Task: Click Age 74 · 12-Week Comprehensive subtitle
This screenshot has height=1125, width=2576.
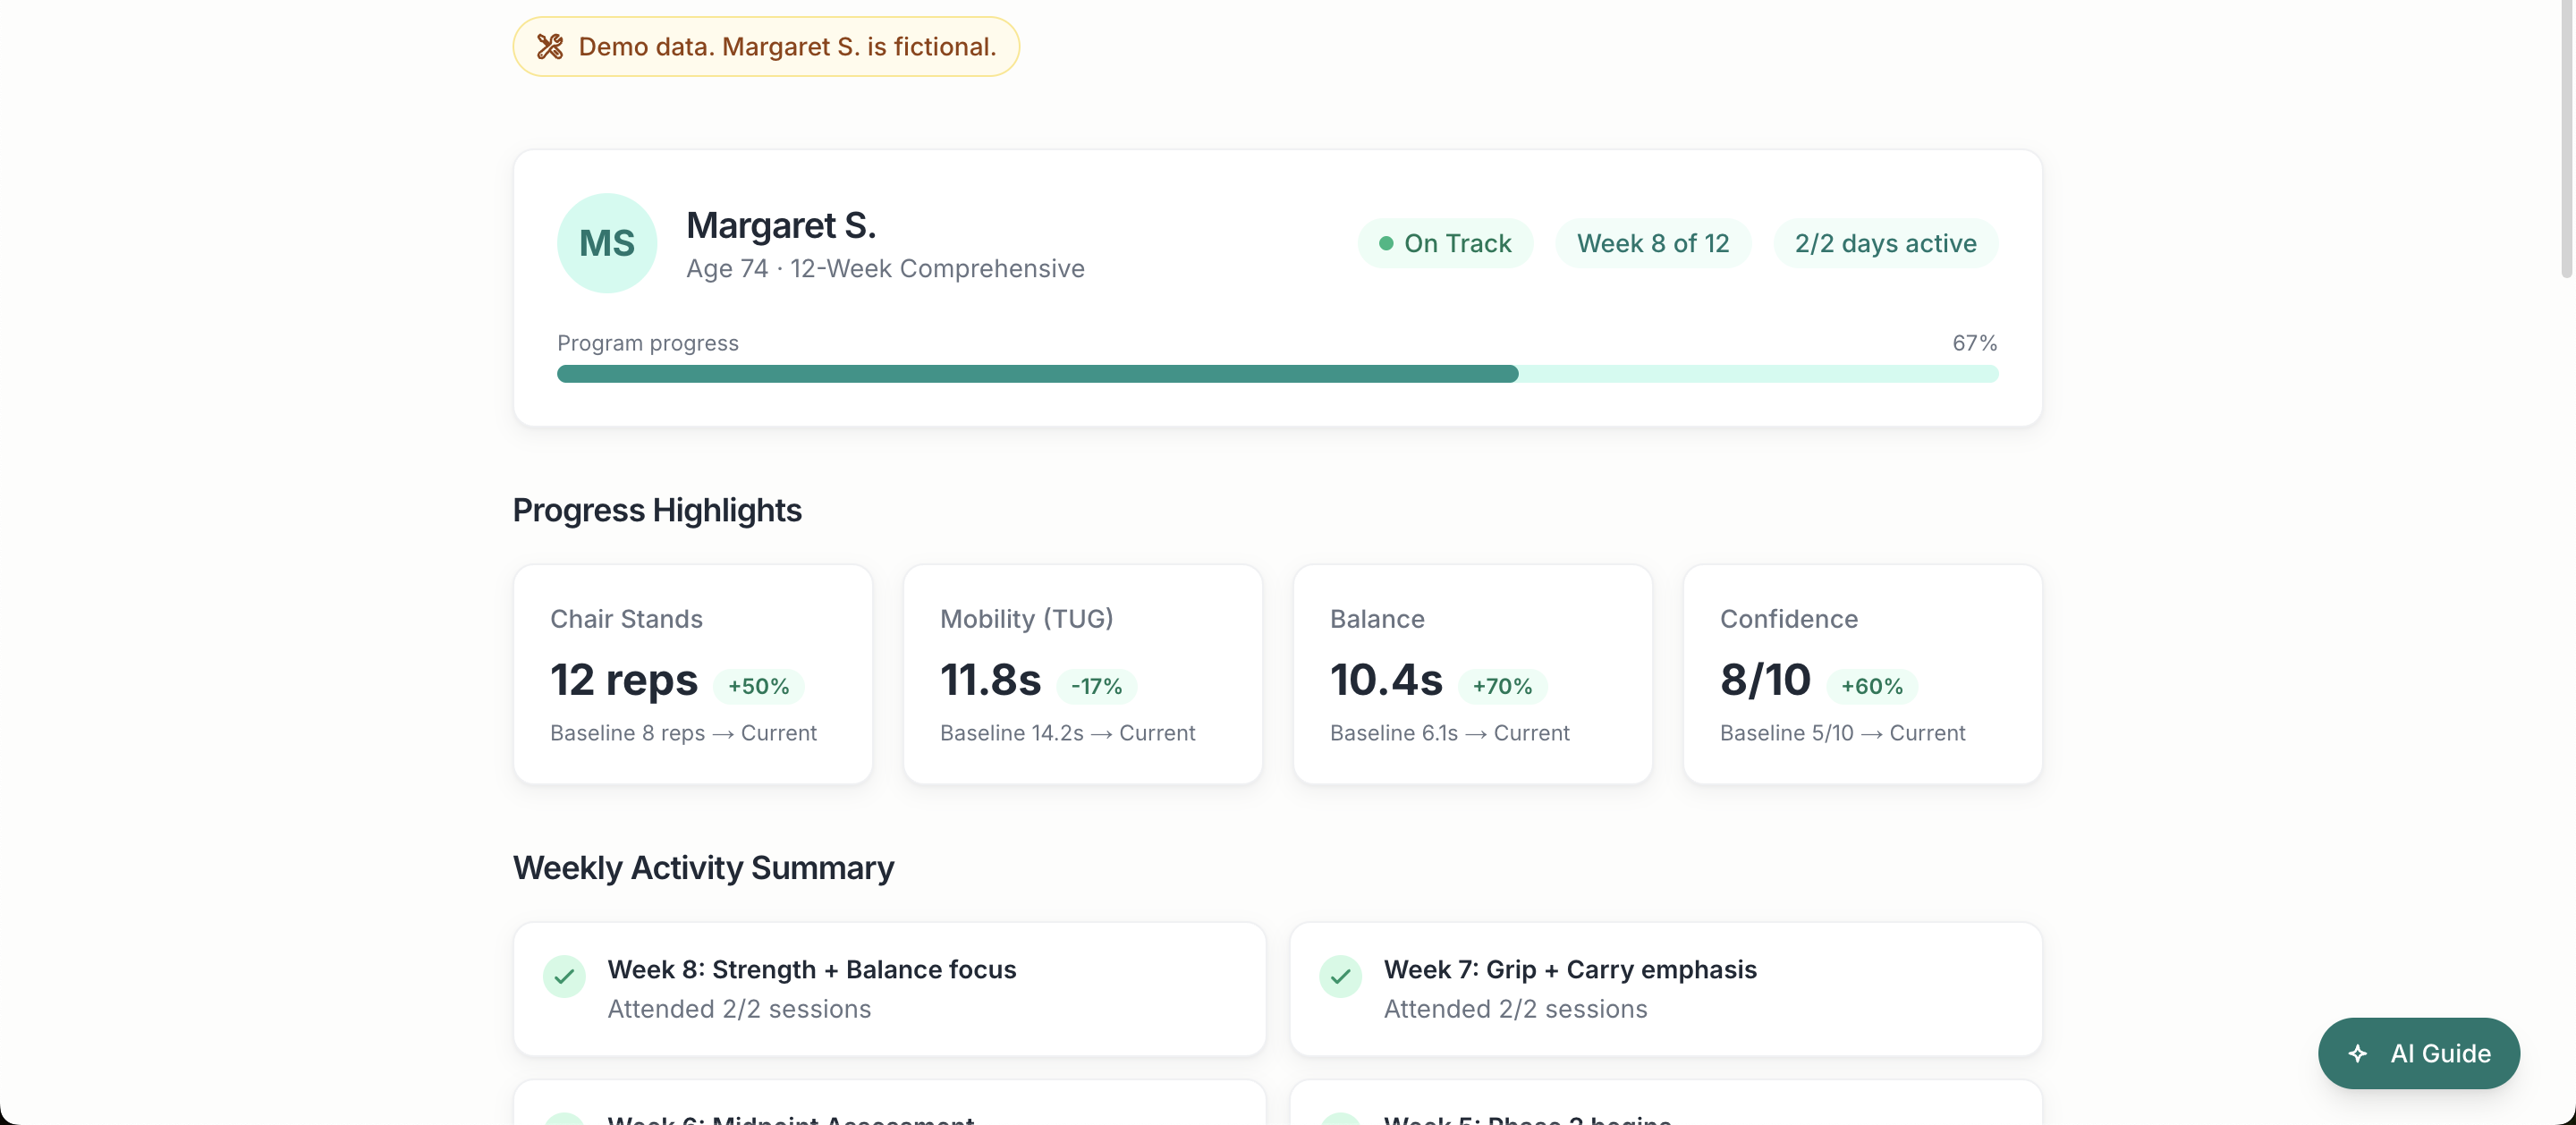Action: [885, 268]
